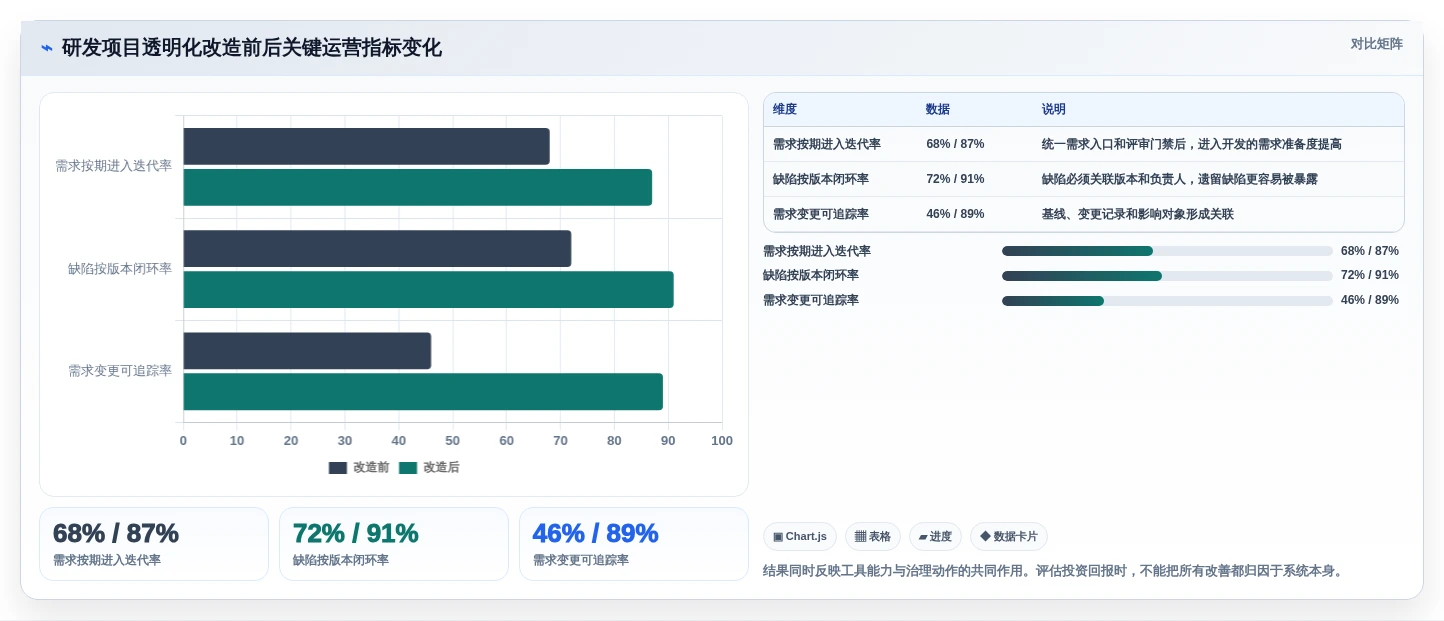
Task: Click the 缺陷按版本闭环率 progress bar
Action: coord(1167,276)
